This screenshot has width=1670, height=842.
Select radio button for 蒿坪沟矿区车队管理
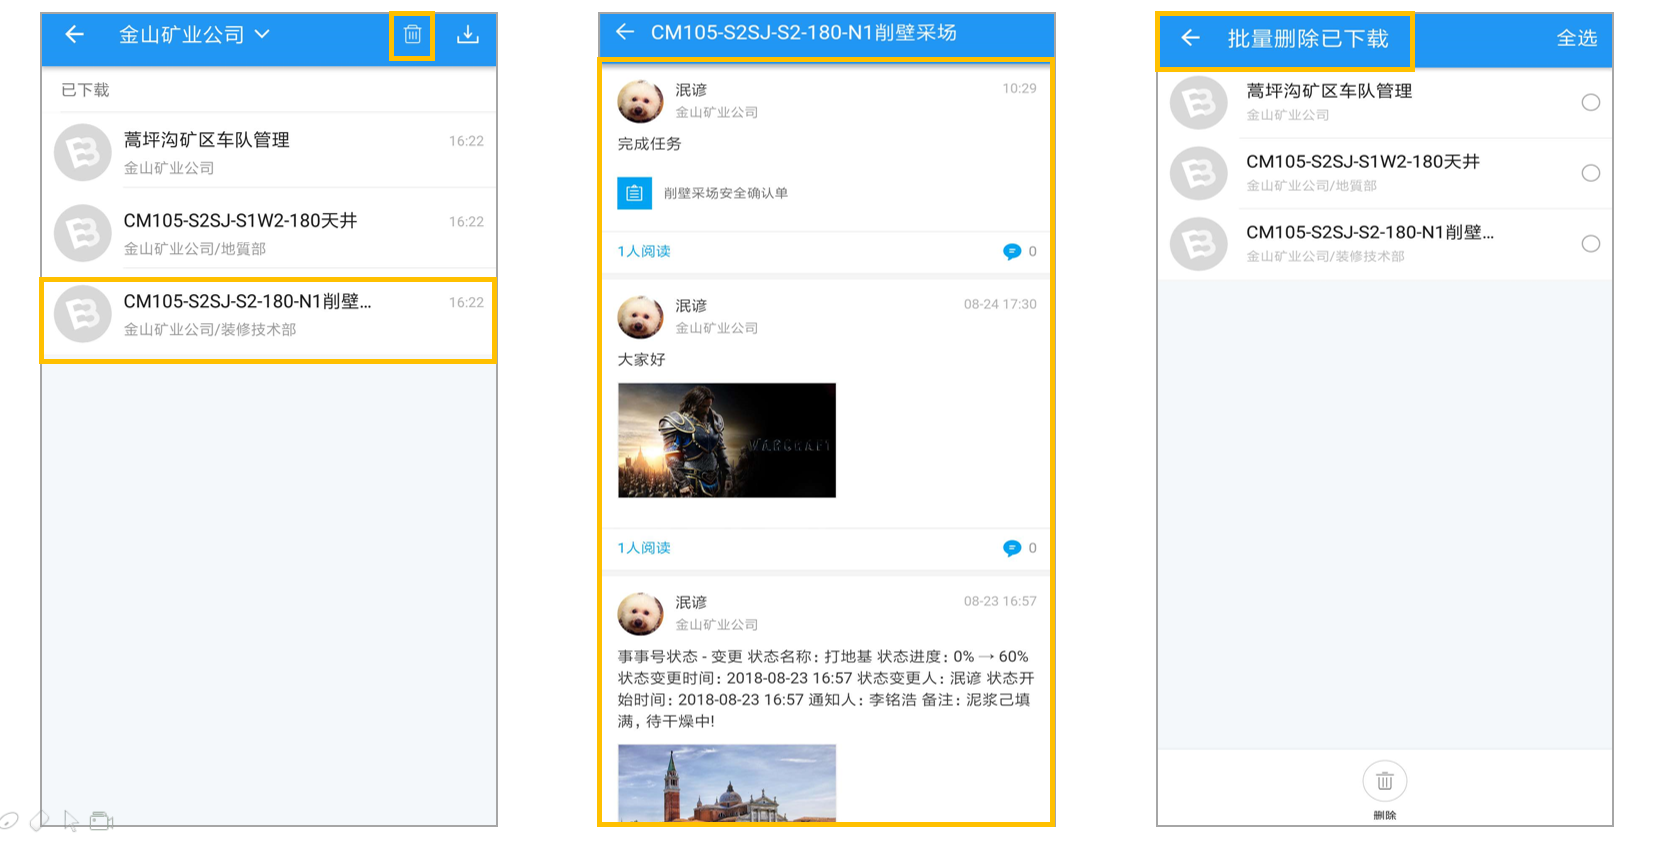click(1591, 102)
